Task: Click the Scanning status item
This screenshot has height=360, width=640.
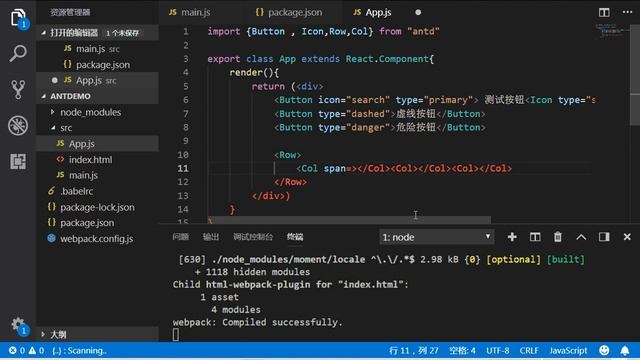Action: click(x=80, y=350)
